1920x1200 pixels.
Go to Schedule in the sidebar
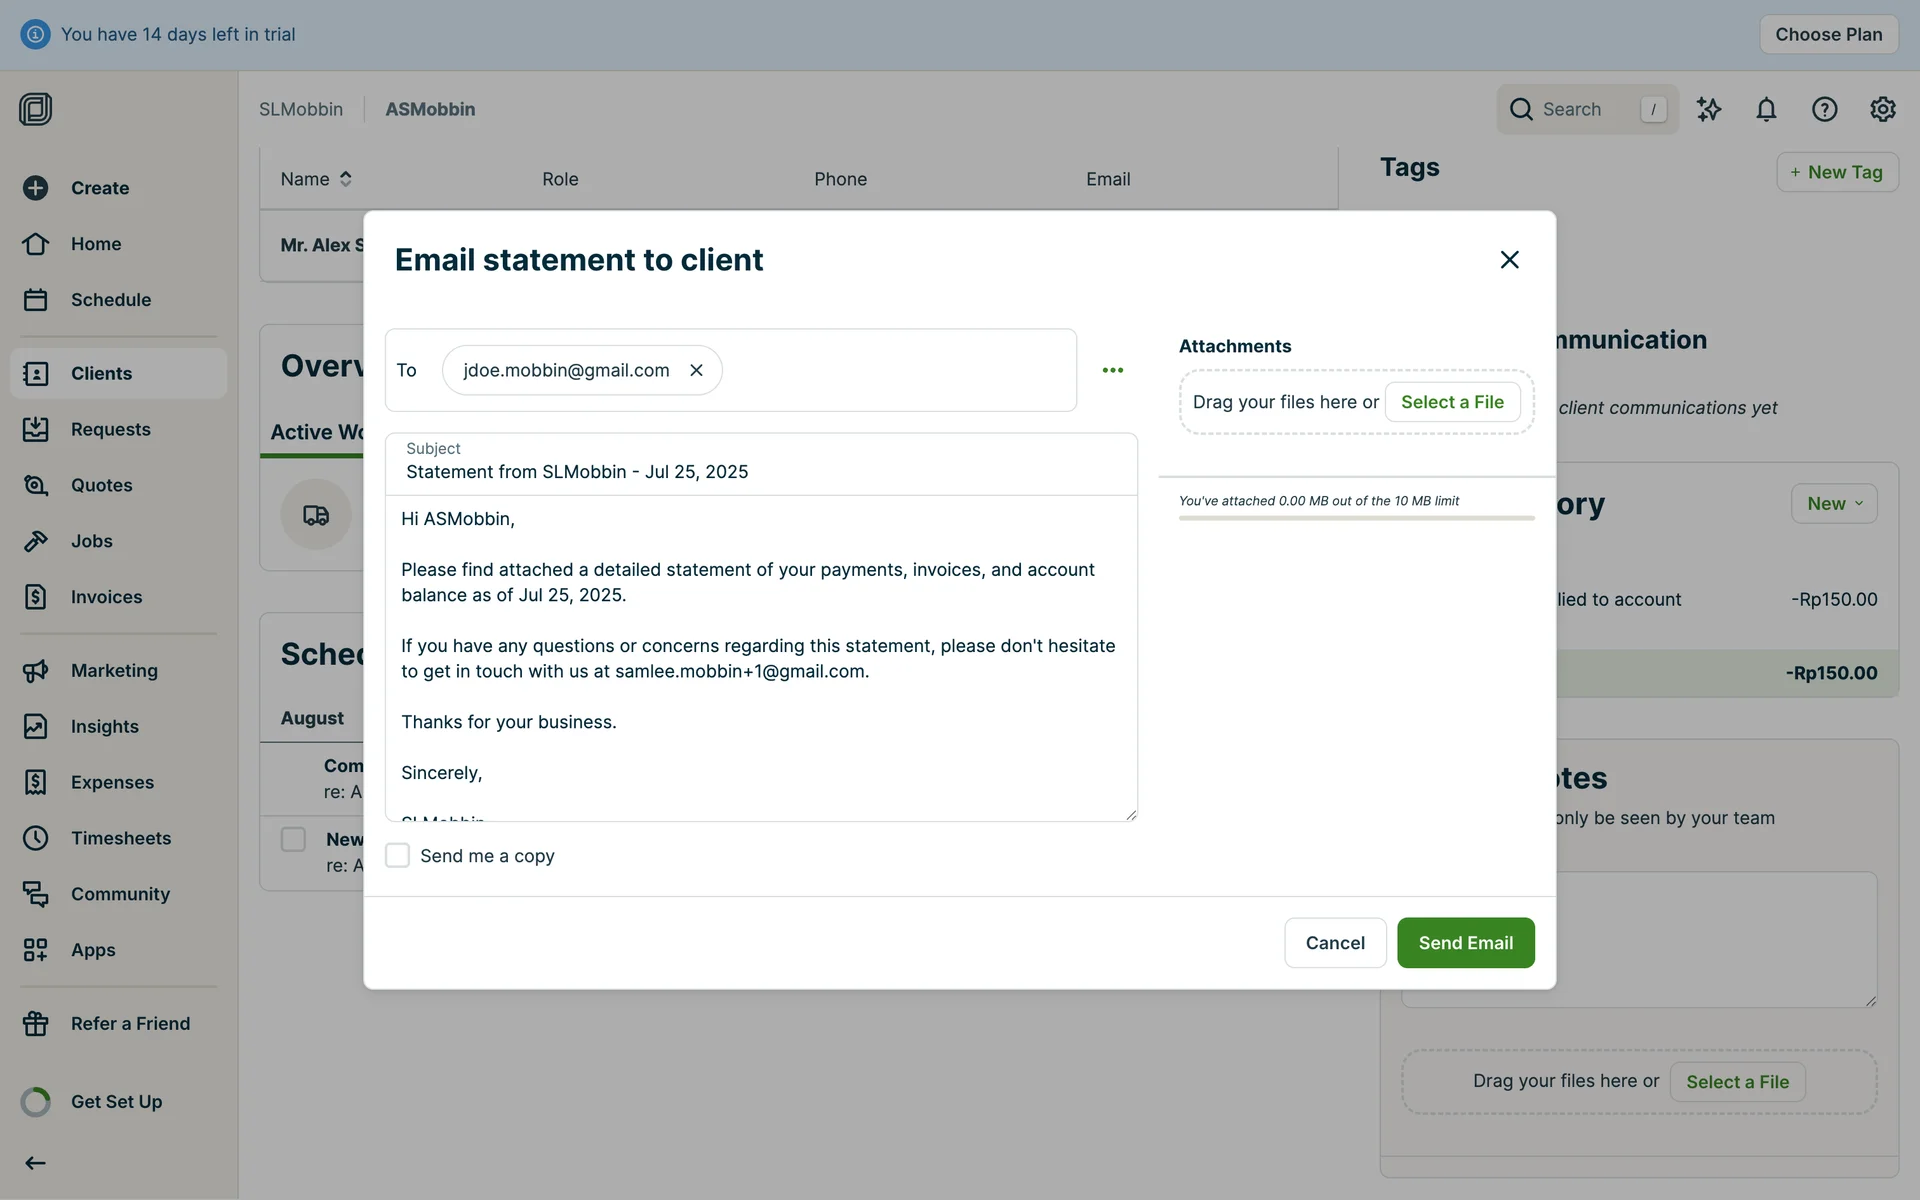click(110, 300)
